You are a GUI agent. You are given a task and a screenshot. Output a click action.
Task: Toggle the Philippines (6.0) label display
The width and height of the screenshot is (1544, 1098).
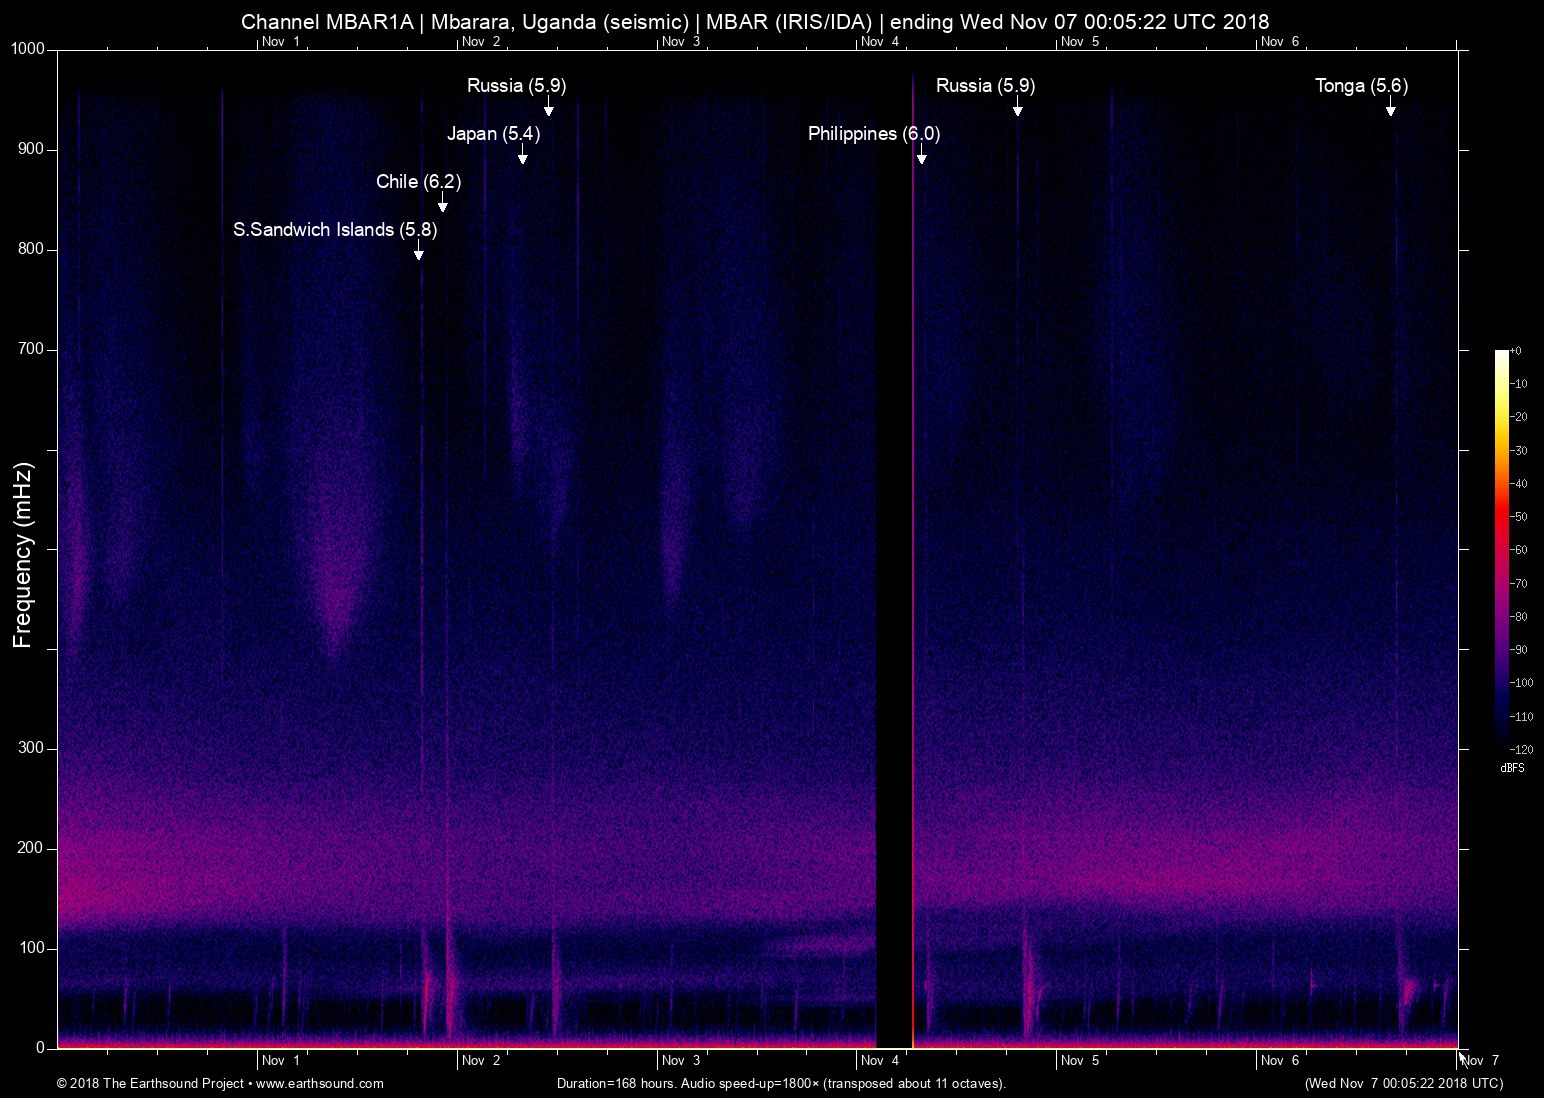point(873,133)
